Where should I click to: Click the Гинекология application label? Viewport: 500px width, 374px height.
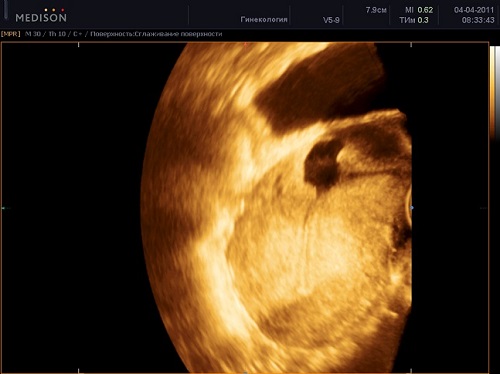264,20
